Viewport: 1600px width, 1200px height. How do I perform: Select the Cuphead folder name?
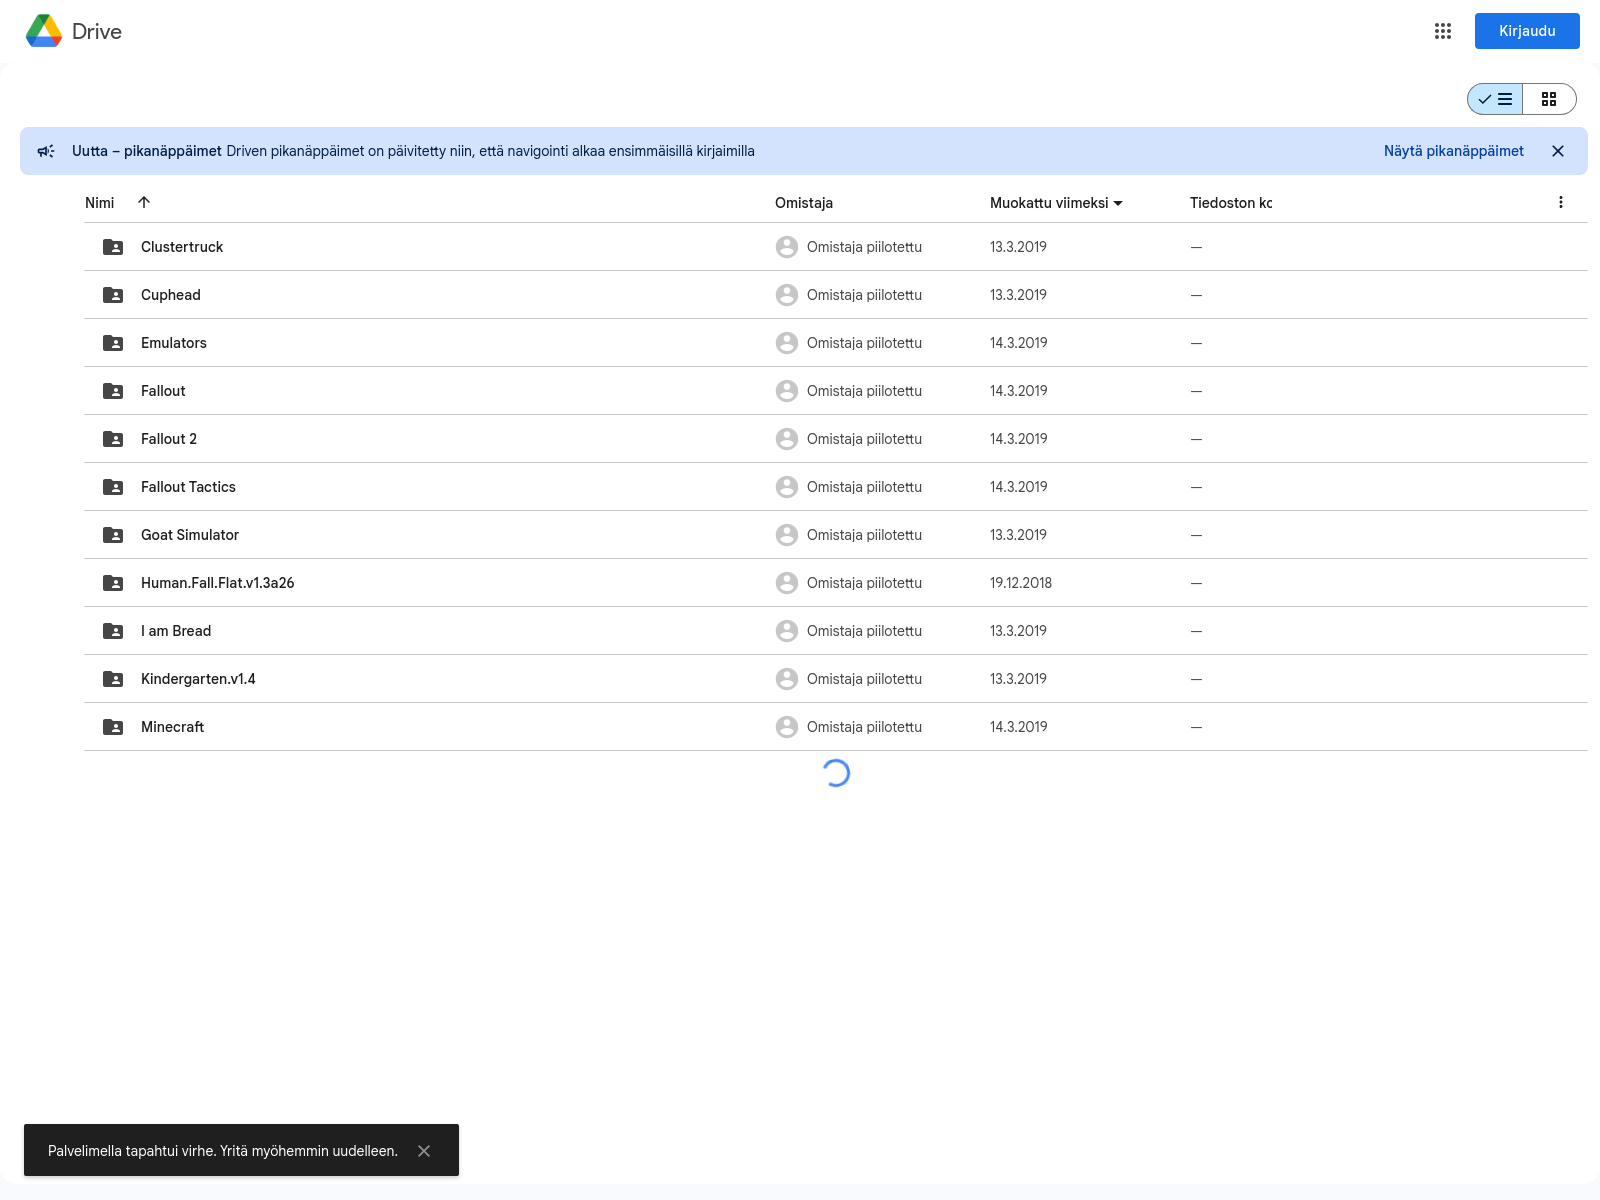(x=171, y=295)
